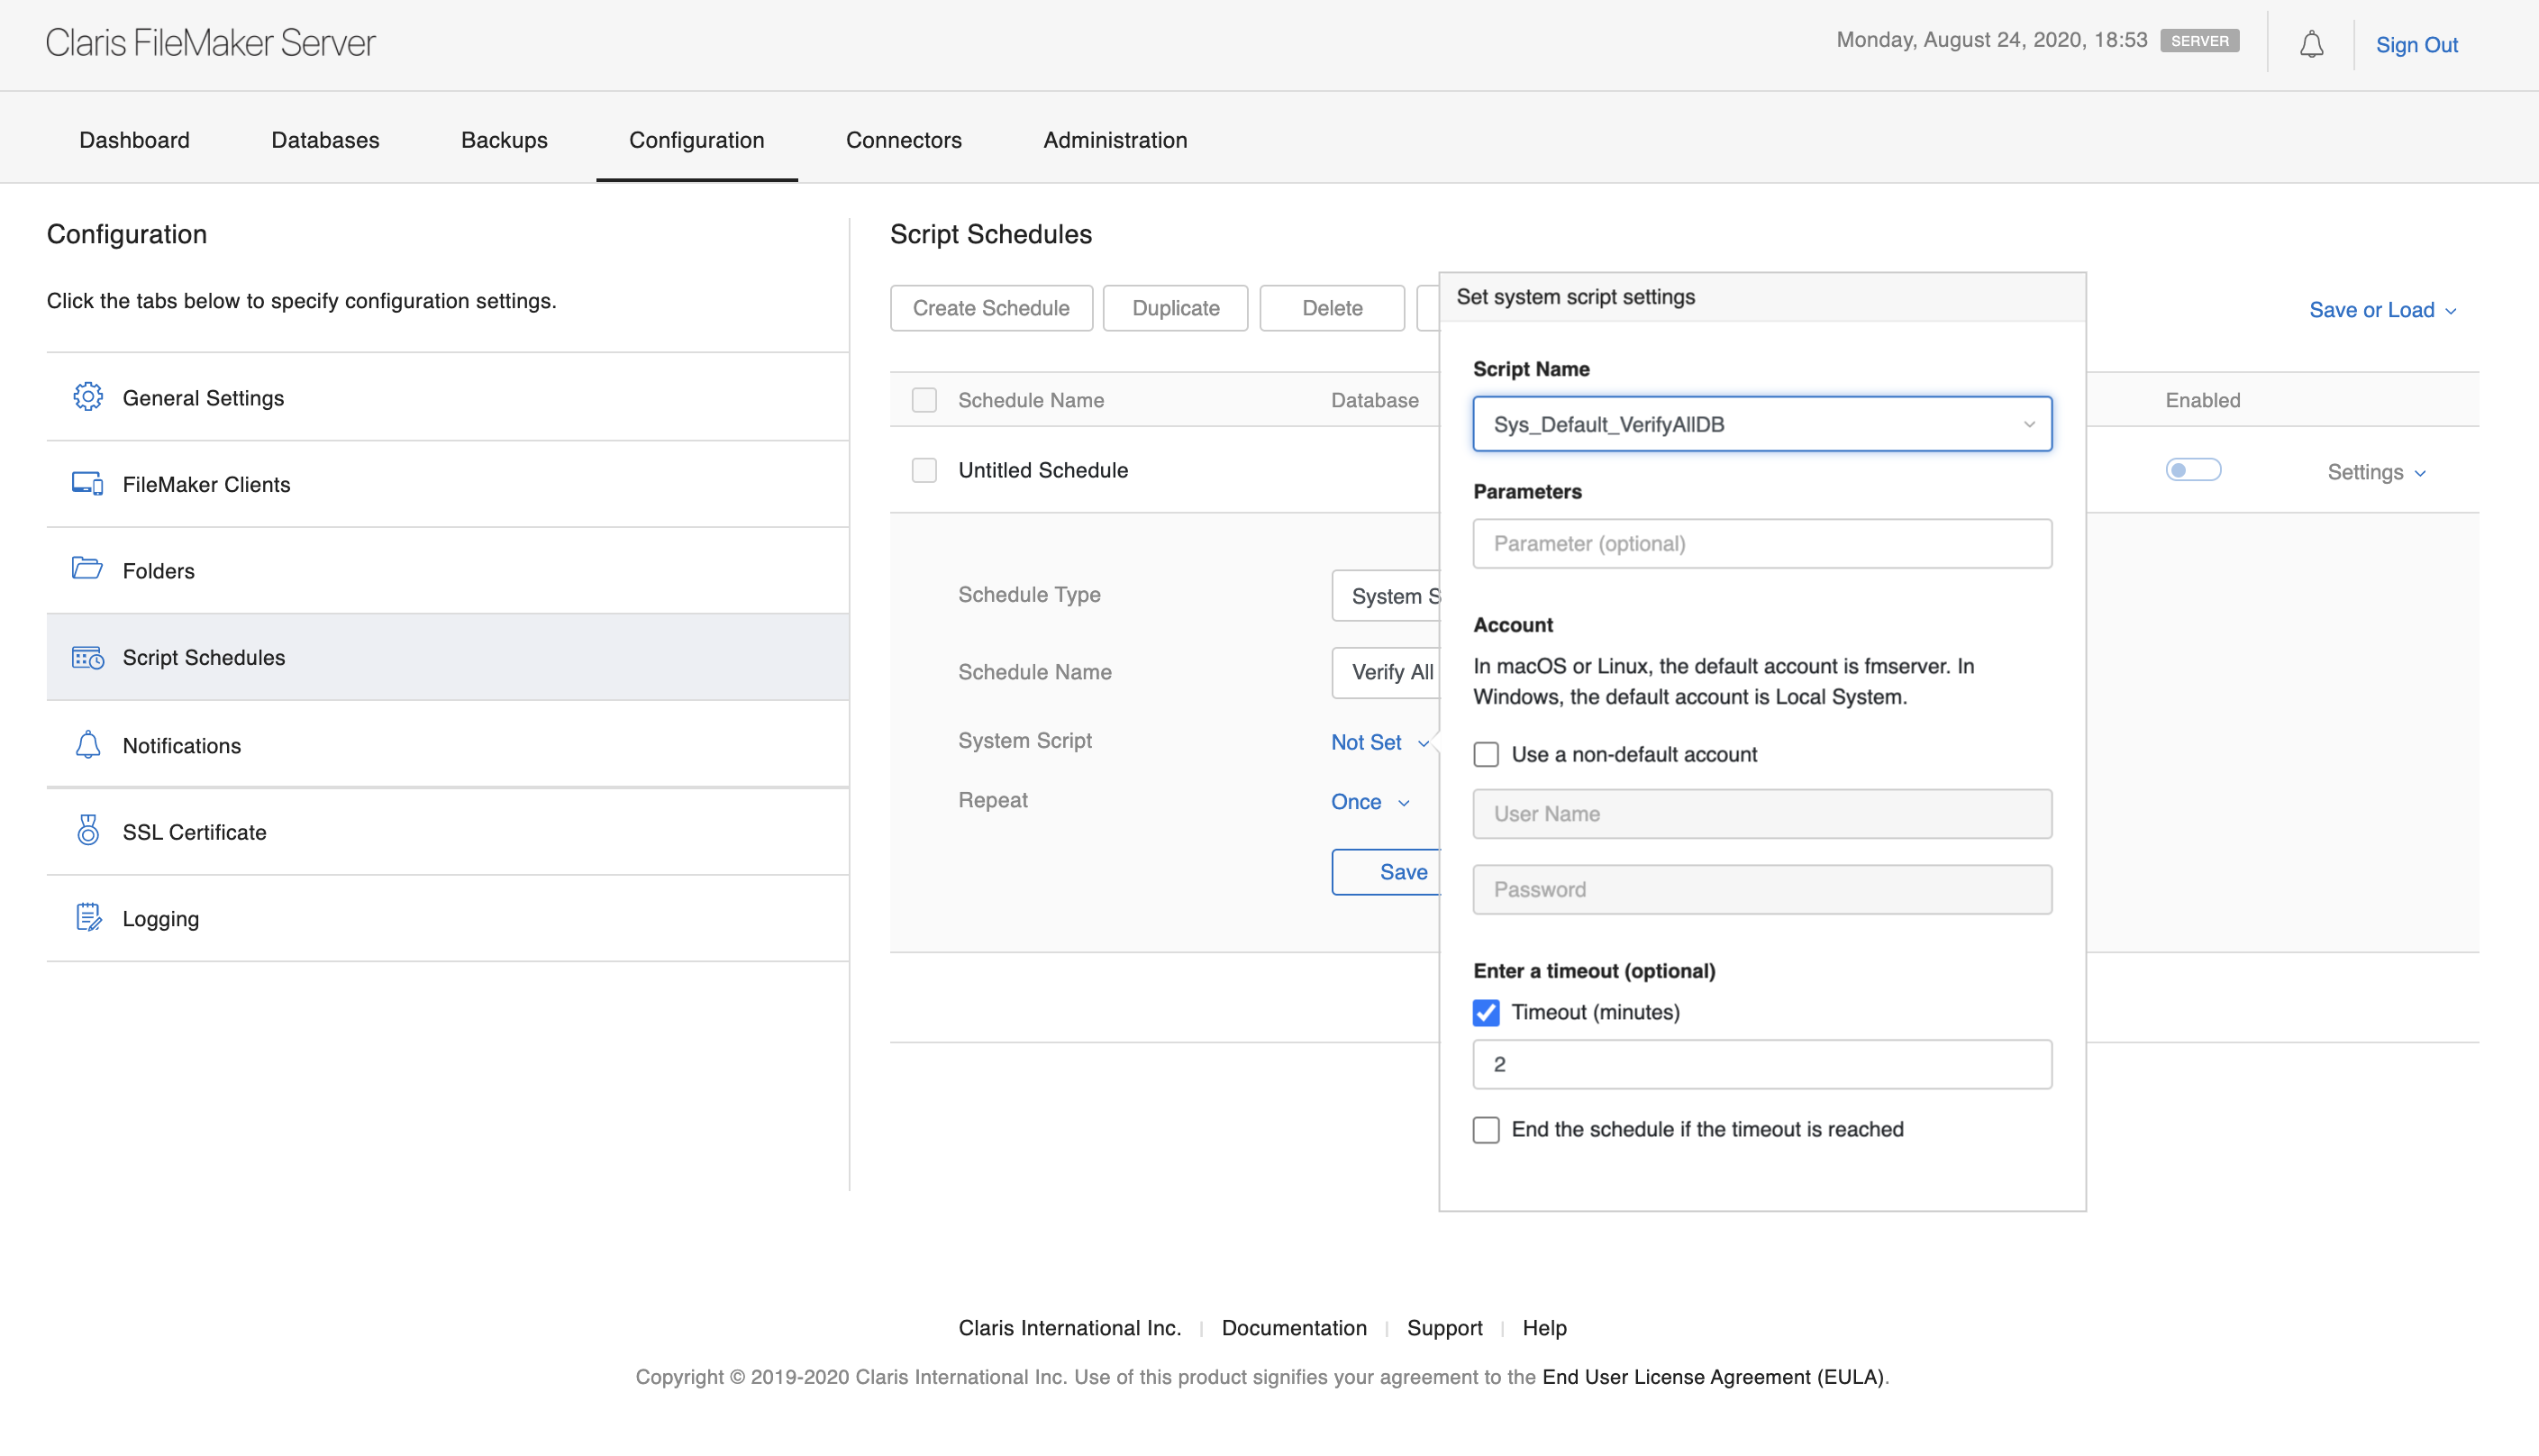Click the SSL Certificate medal icon
Viewport: 2539px width, 1456px height.
(88, 830)
